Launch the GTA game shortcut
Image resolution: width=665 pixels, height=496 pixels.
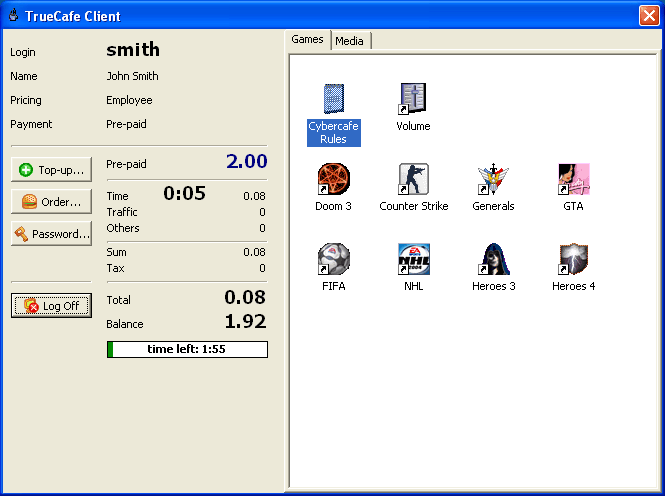[x=573, y=180]
